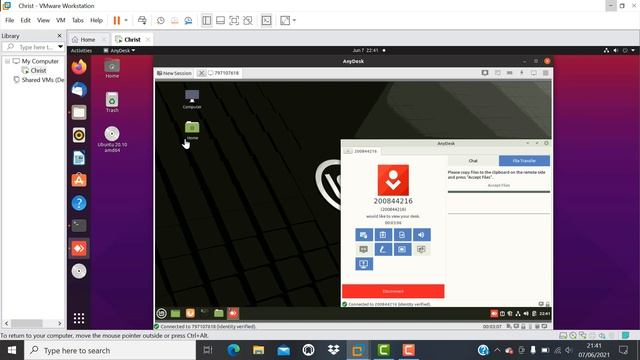Viewport: 640px width, 360px height.
Task: Open Help icon in Ubuntu dock
Action: click(79, 203)
